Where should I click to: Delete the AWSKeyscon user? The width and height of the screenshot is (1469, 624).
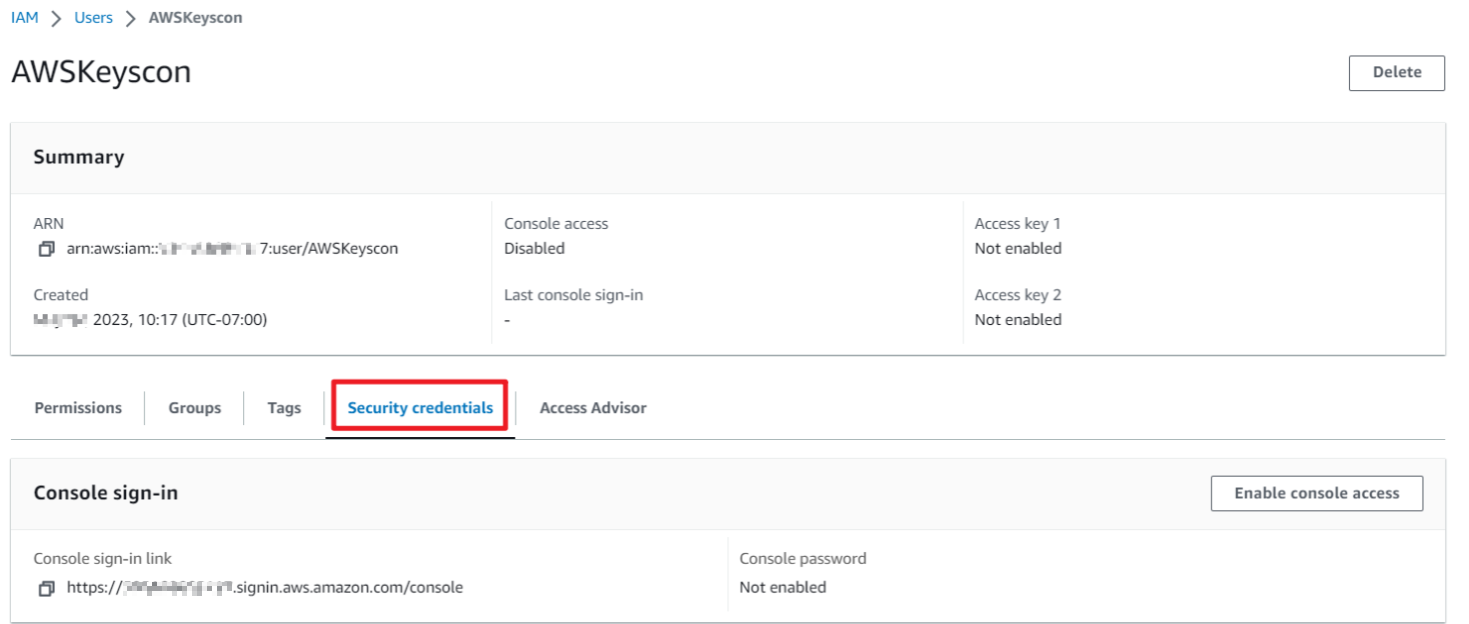point(1396,72)
